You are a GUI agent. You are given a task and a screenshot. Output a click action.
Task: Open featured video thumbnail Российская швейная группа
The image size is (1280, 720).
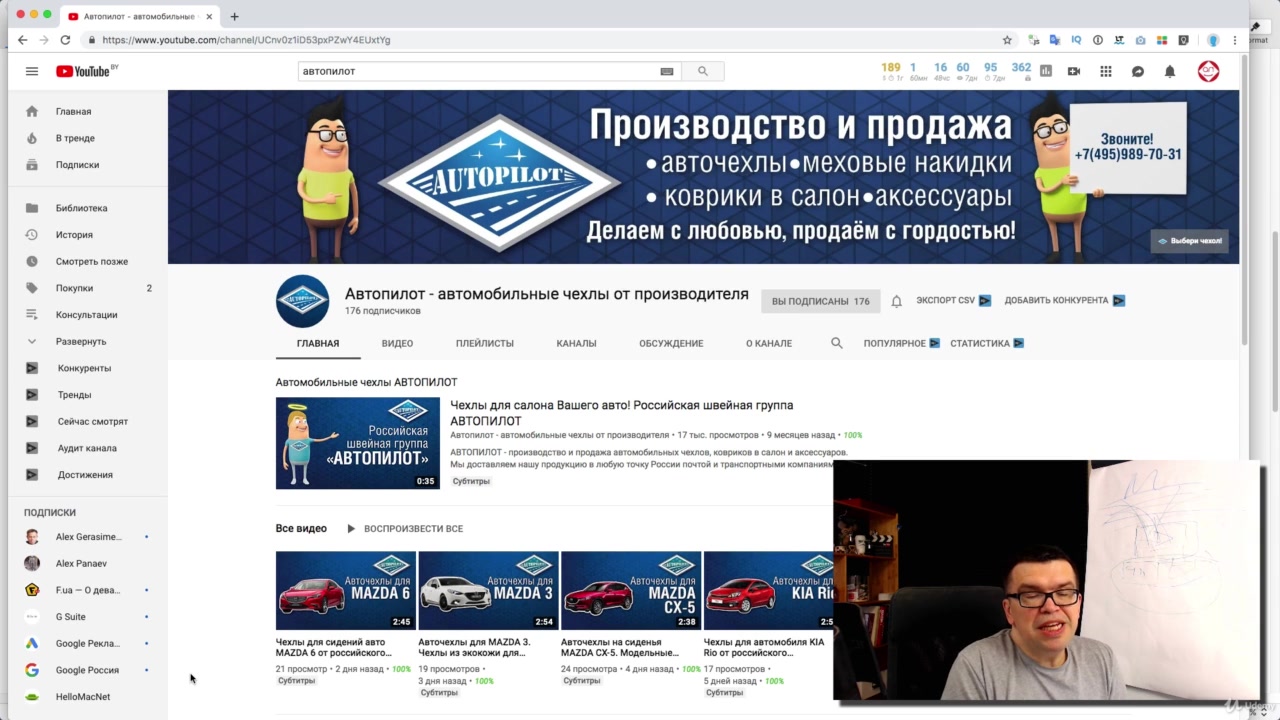(x=358, y=443)
